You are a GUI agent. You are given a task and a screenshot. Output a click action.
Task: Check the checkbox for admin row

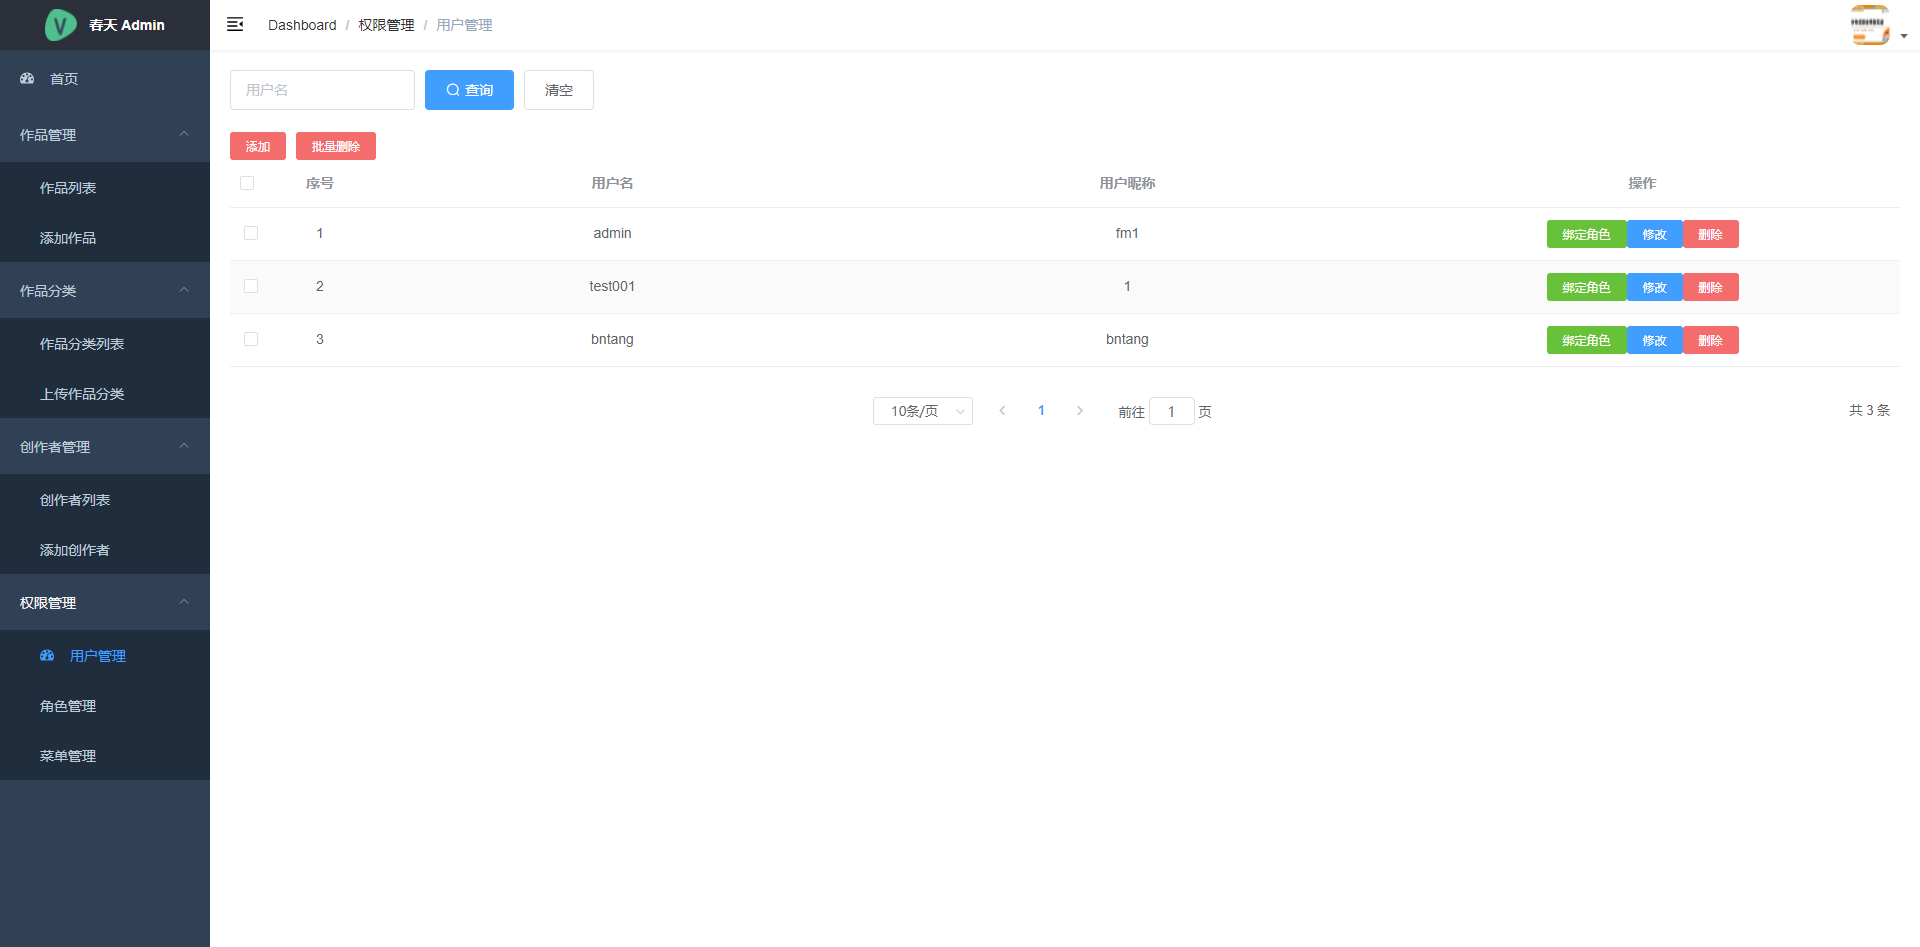coord(251,233)
